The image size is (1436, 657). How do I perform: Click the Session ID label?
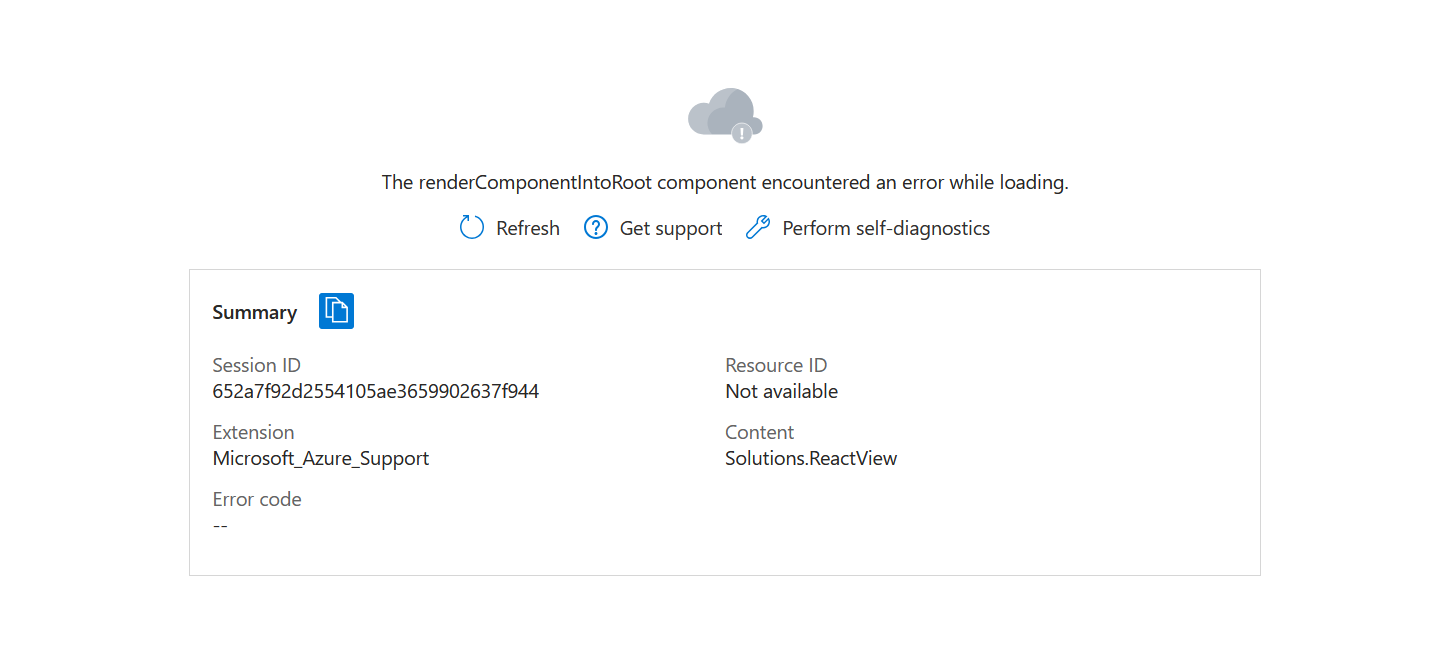click(257, 365)
